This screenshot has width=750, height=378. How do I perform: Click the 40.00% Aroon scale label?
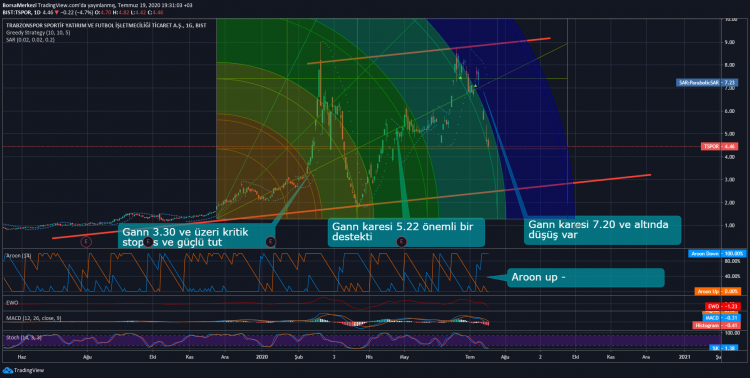point(732,276)
